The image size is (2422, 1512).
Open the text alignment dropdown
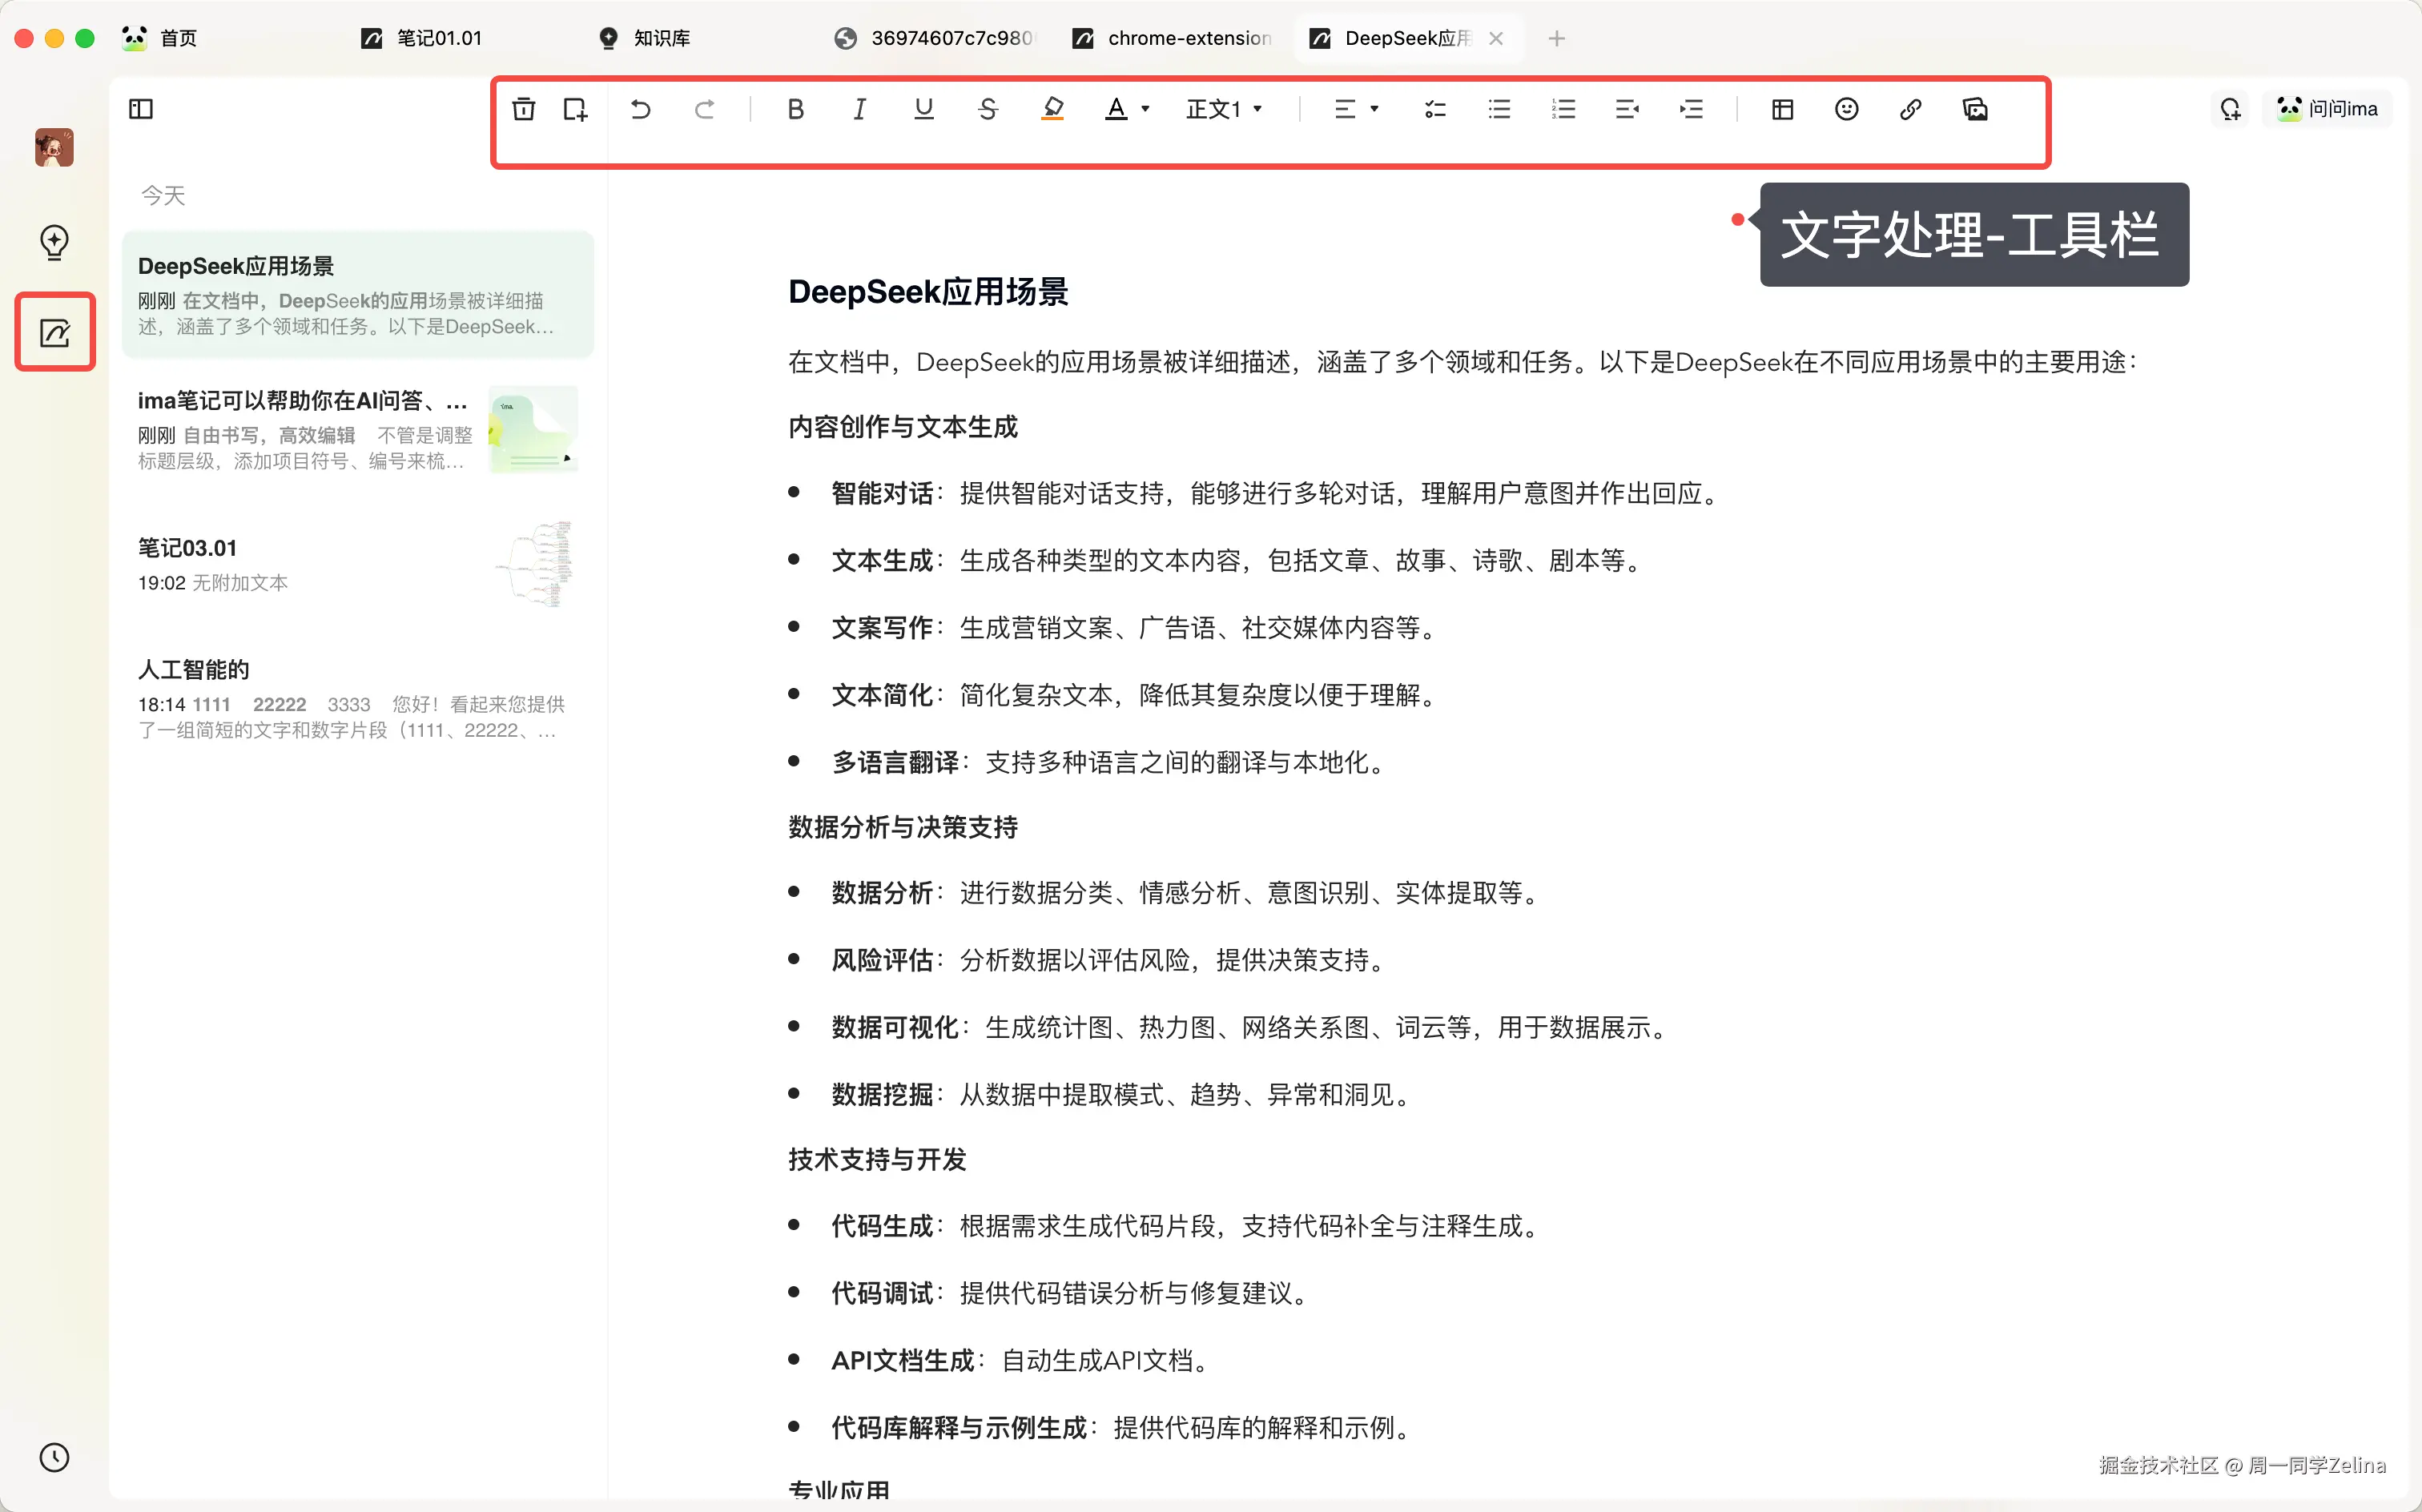pyautogui.click(x=1355, y=109)
